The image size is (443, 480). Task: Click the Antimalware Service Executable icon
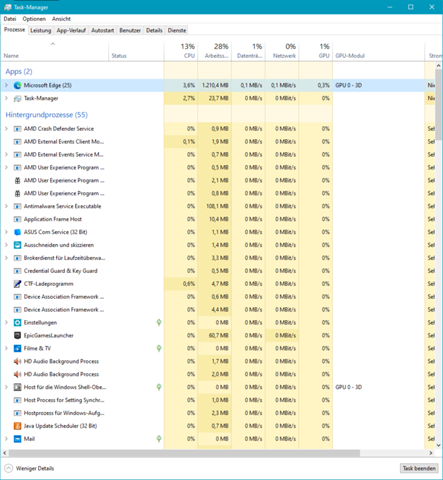pos(17,206)
